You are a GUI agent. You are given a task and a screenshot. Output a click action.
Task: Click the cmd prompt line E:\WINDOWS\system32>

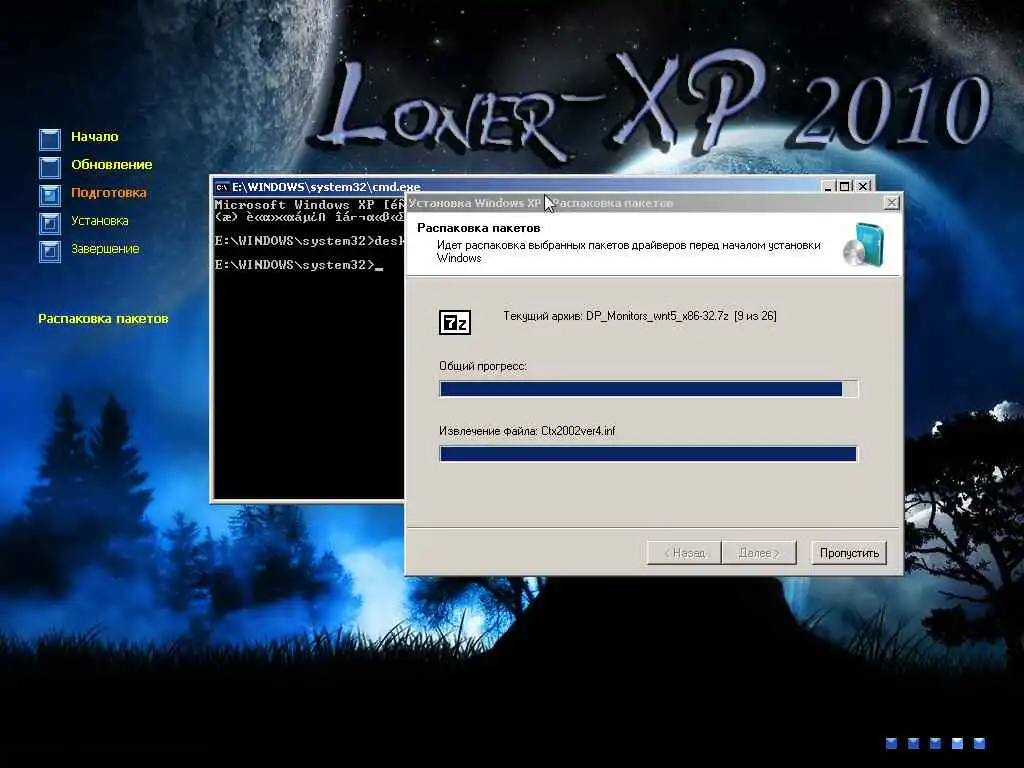(x=299, y=264)
